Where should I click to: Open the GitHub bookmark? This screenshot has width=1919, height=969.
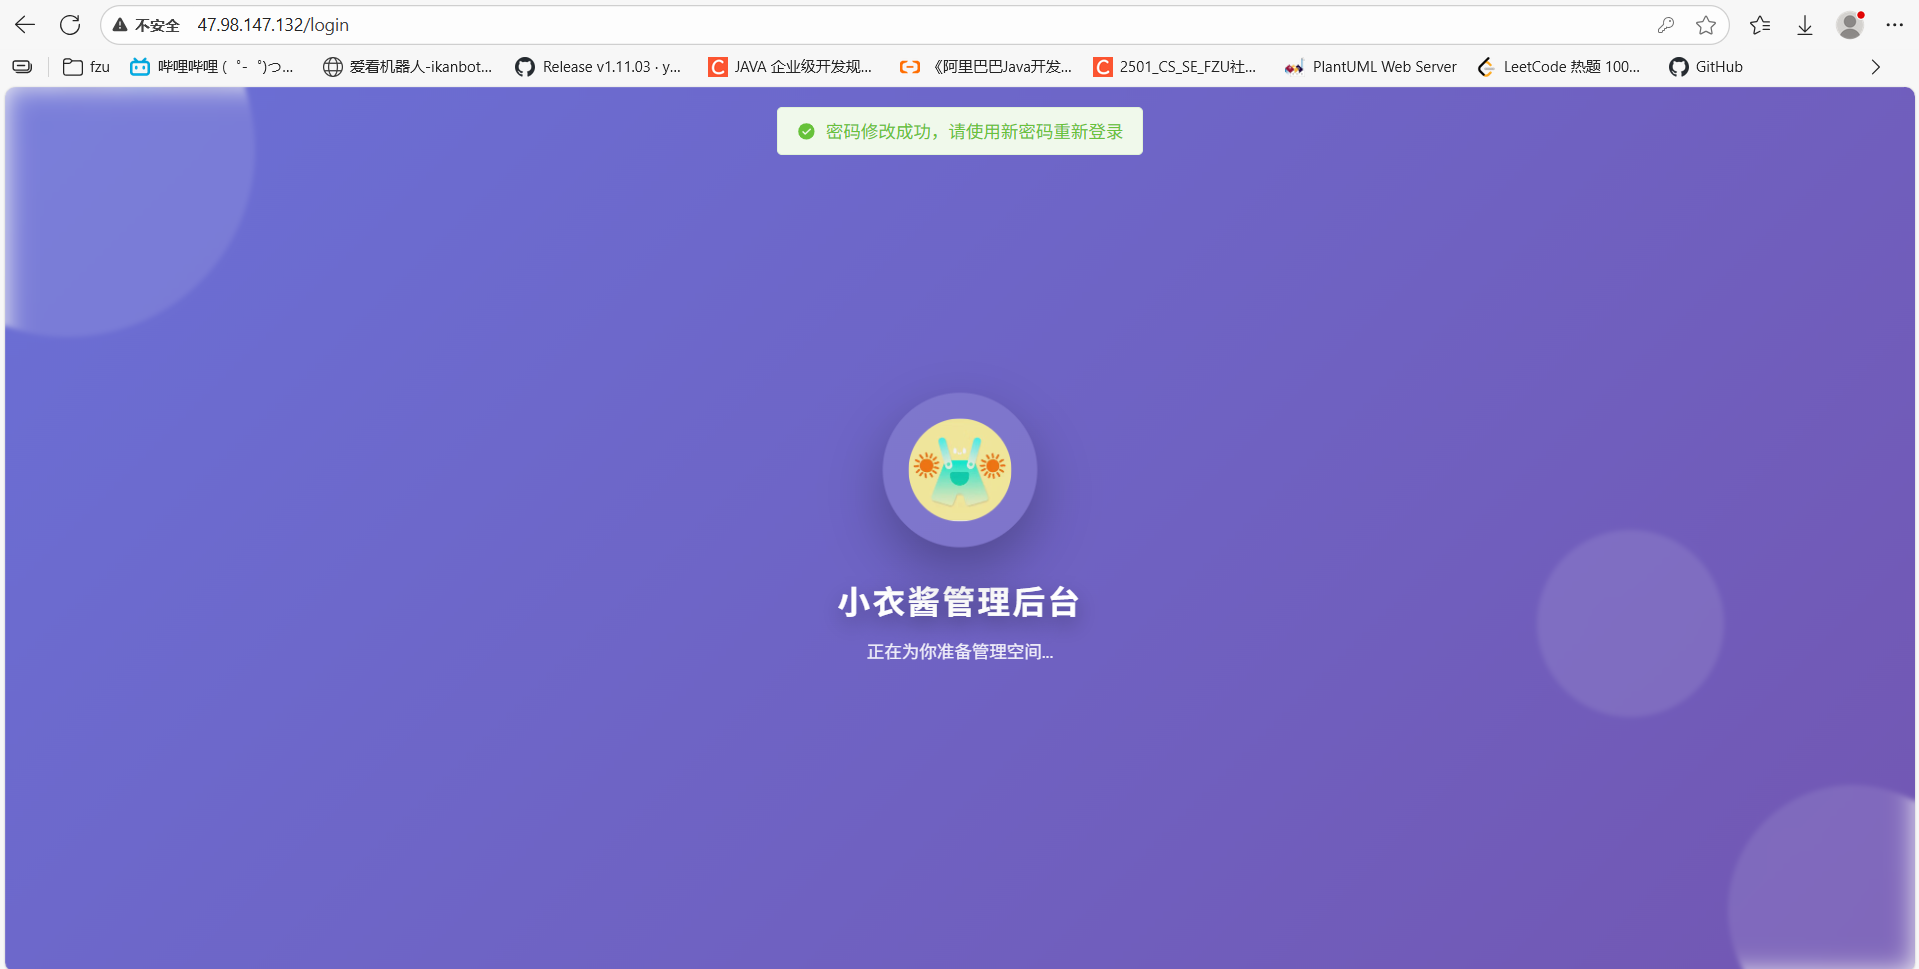(1706, 67)
